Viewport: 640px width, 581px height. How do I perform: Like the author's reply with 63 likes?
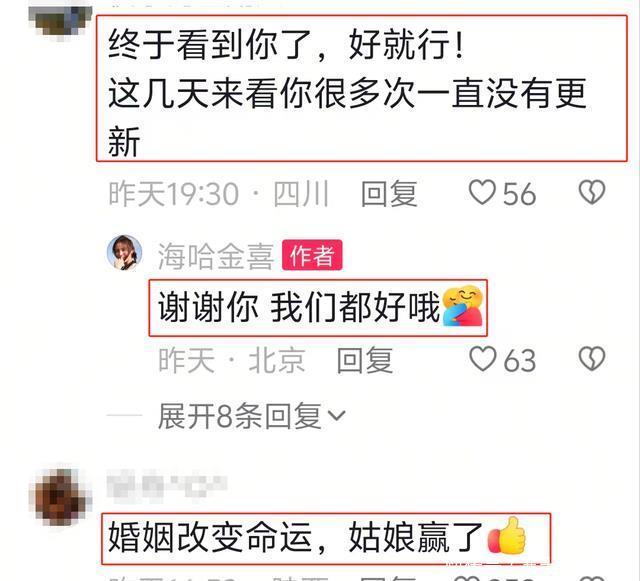point(482,359)
